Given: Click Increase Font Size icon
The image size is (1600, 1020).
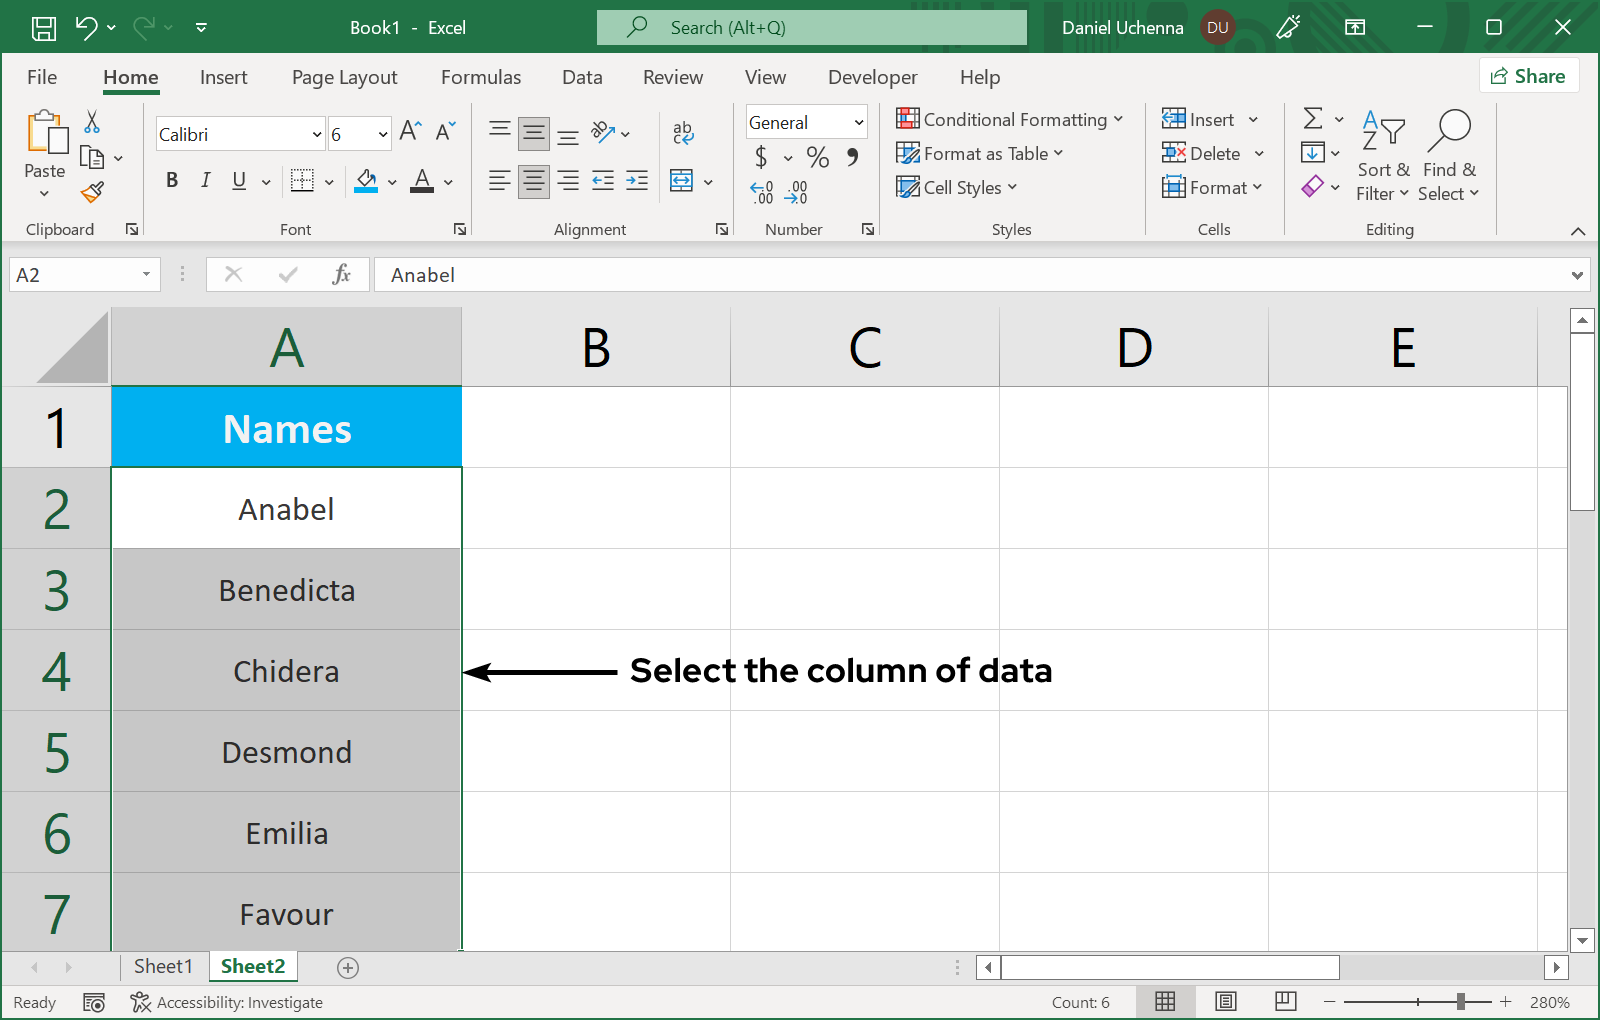Looking at the screenshot, I should 409,132.
